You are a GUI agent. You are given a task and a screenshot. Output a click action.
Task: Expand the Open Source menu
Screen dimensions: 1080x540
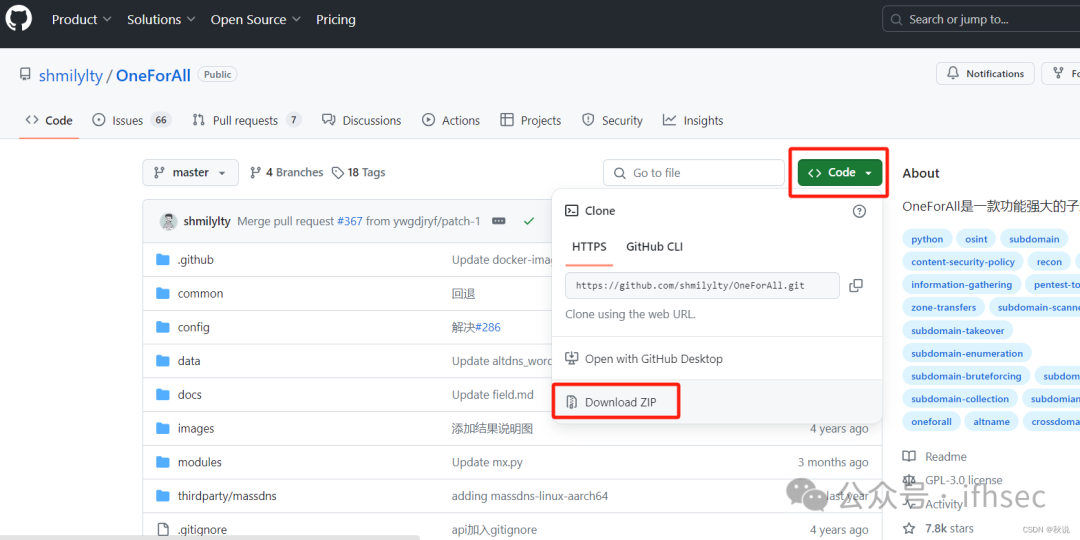[256, 20]
